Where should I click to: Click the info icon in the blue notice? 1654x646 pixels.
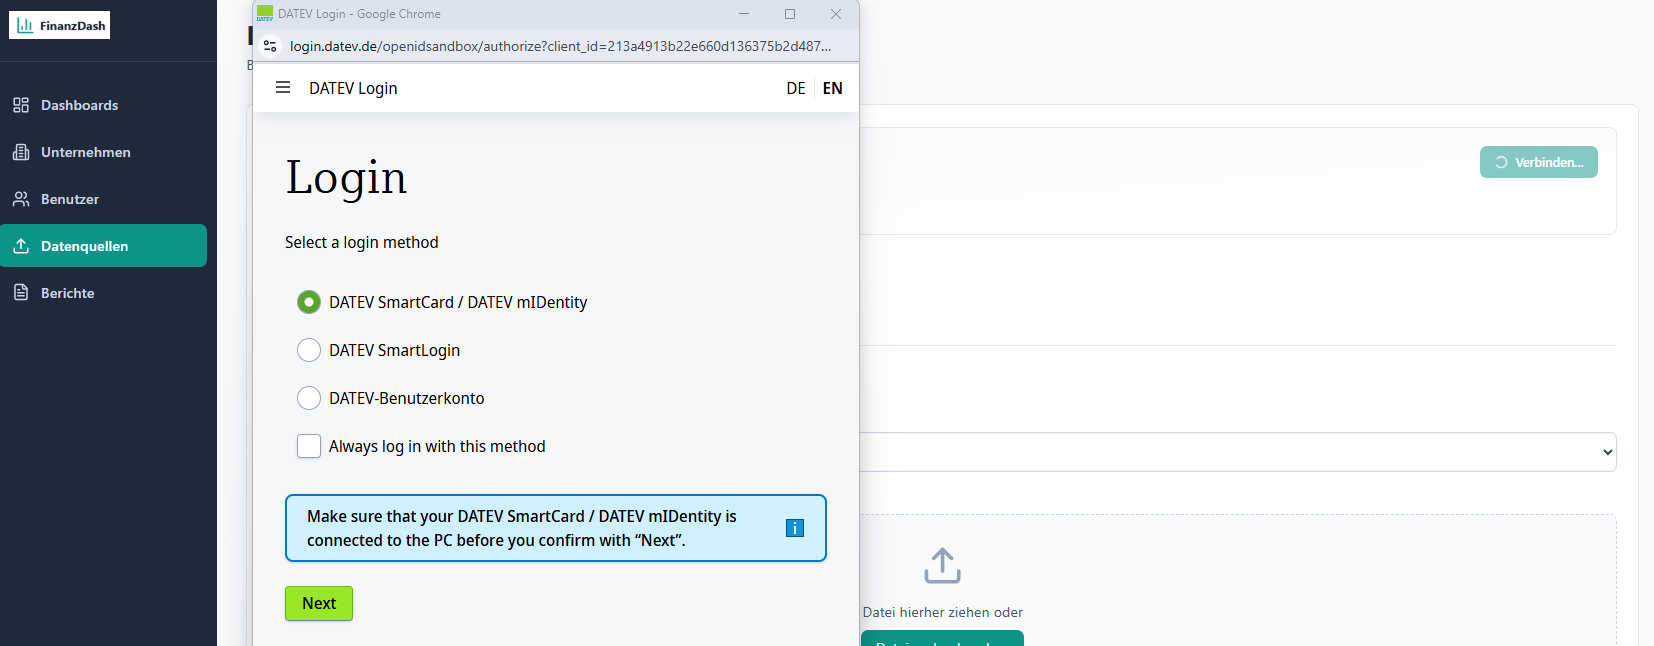(x=795, y=528)
